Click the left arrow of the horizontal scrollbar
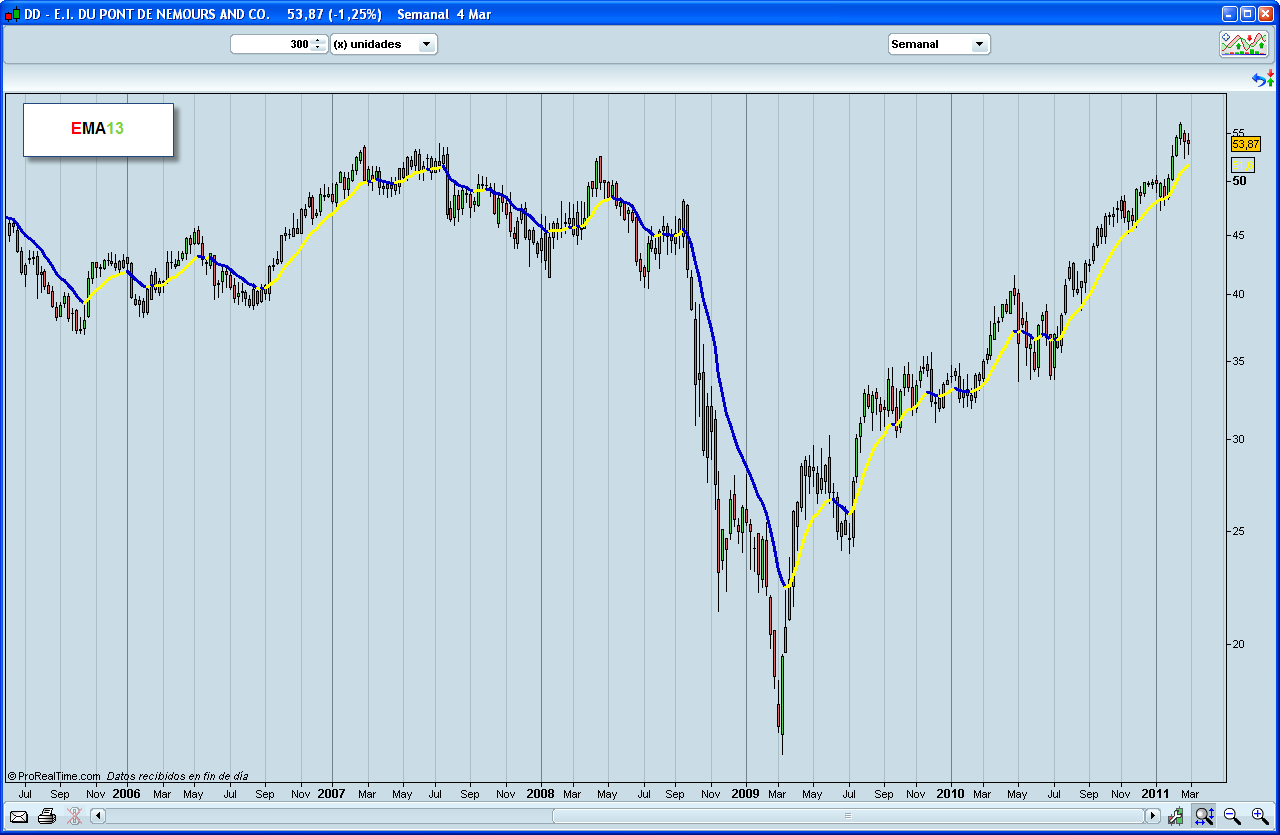The width and height of the screenshot is (1280, 835). pyautogui.click(x=97, y=816)
